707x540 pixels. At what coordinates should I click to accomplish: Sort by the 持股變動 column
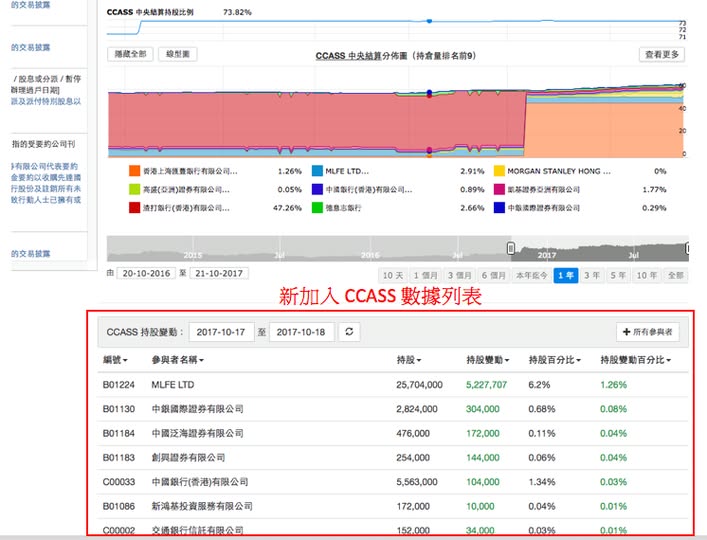tap(487, 360)
